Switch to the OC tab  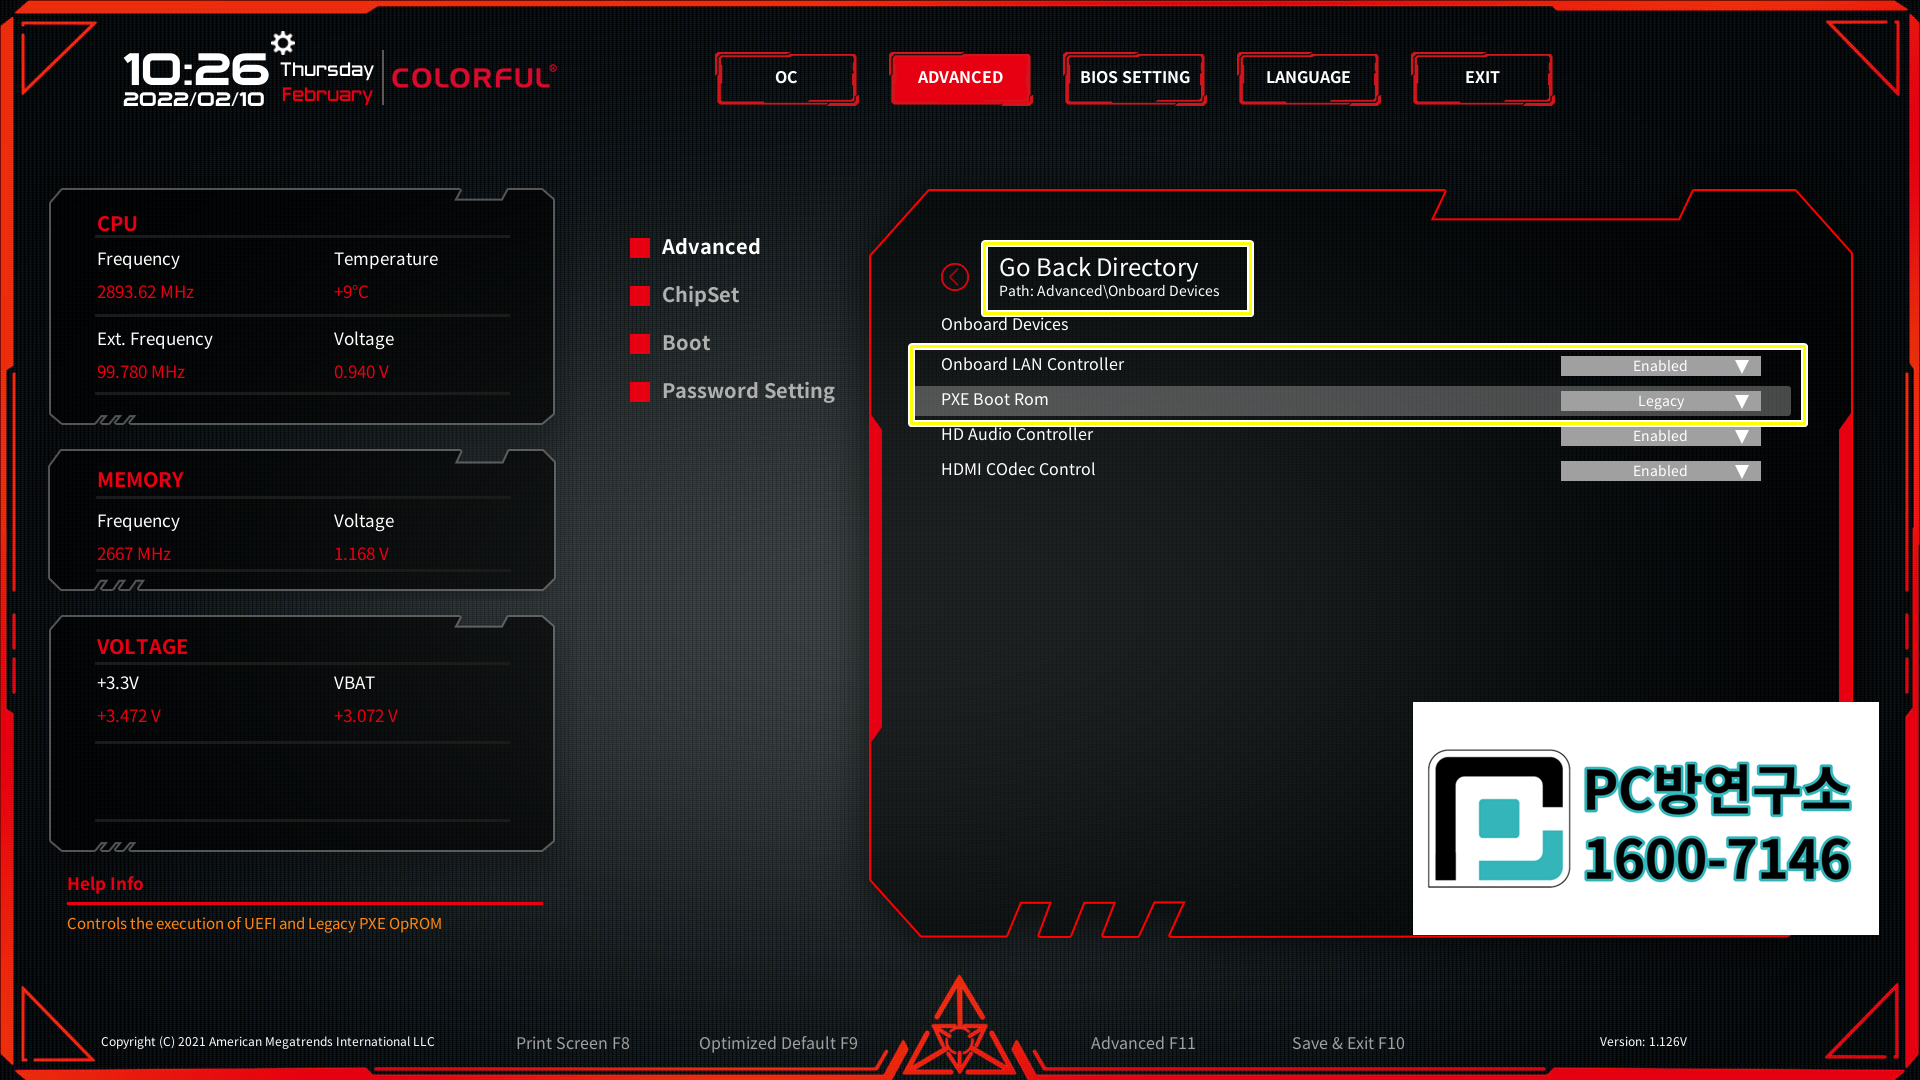tap(786, 78)
